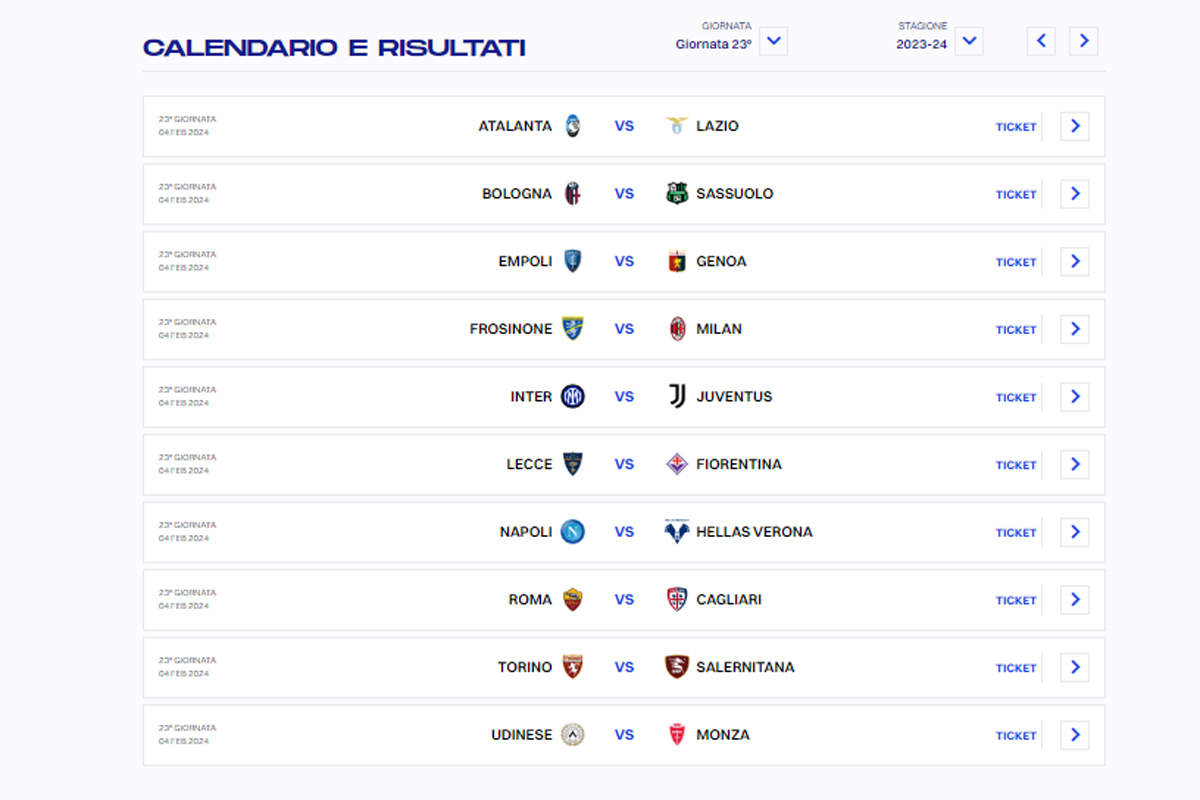Go to next matchday arrow
This screenshot has width=1200, height=800.
click(x=1083, y=41)
